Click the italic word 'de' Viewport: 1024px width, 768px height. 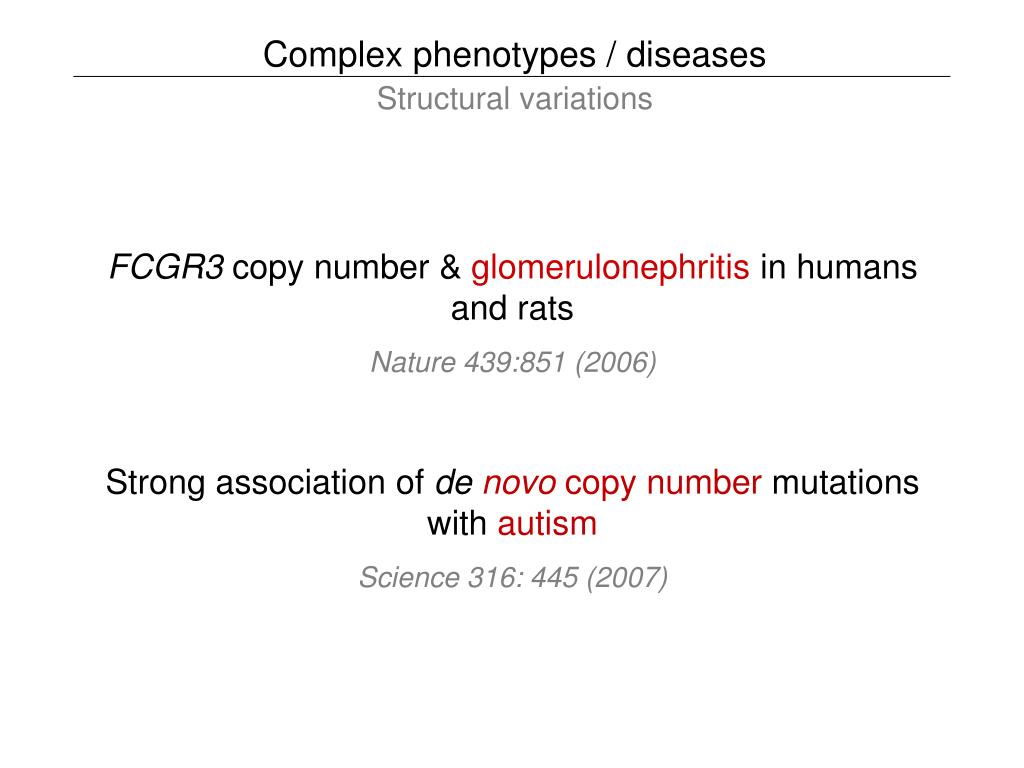(x=454, y=483)
